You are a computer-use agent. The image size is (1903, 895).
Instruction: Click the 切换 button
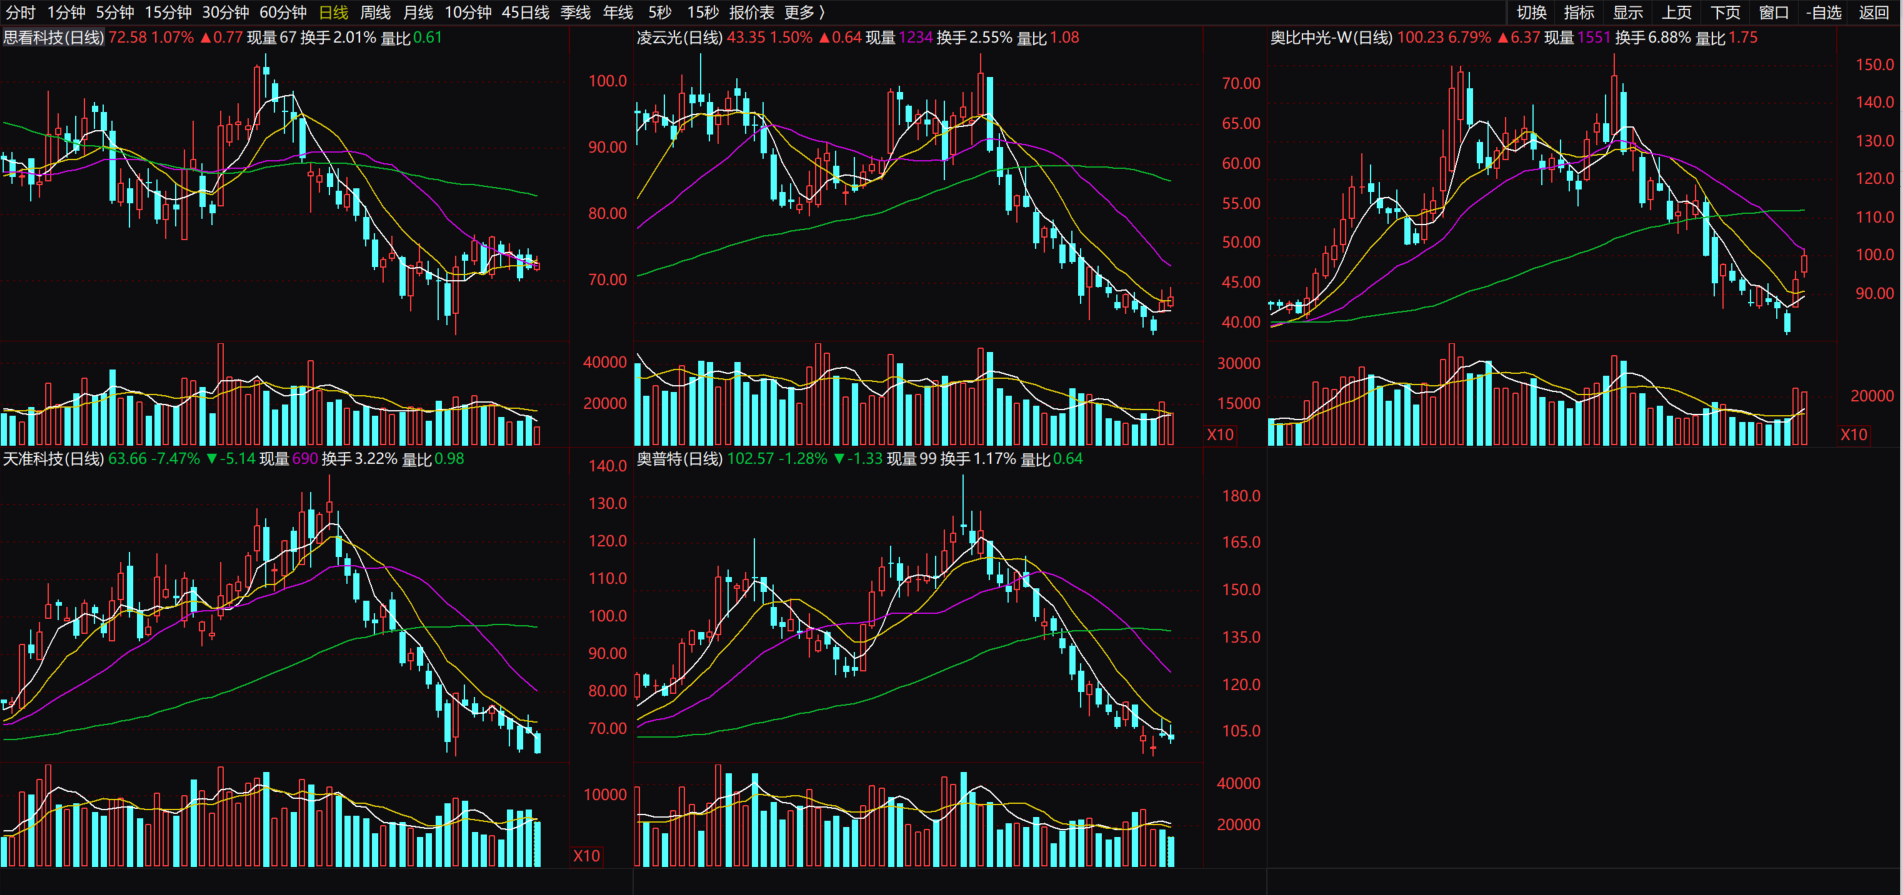1531,12
